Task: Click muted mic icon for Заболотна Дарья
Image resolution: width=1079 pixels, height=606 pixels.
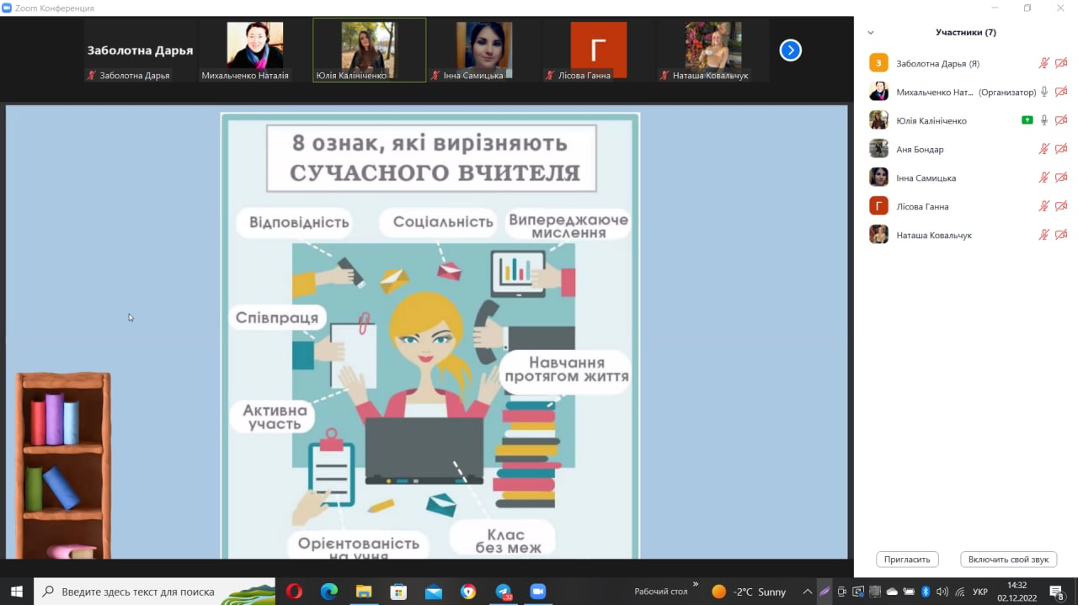Action: point(1044,63)
